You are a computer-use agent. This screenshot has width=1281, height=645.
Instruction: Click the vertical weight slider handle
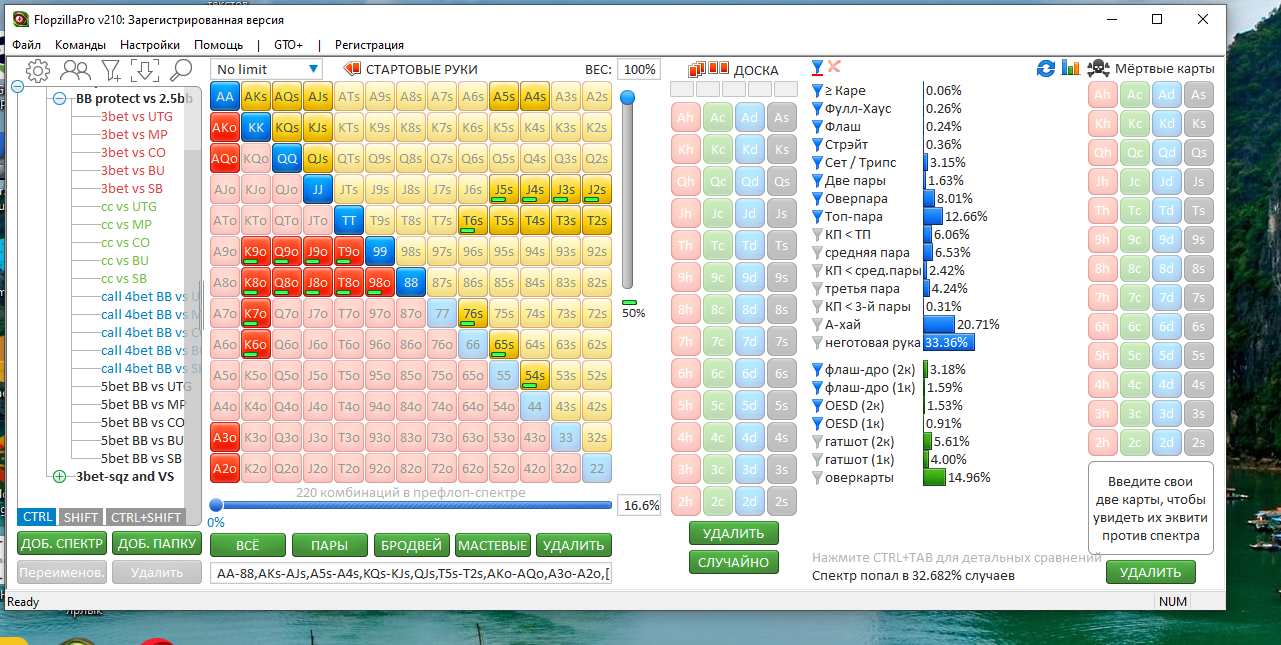(x=628, y=98)
